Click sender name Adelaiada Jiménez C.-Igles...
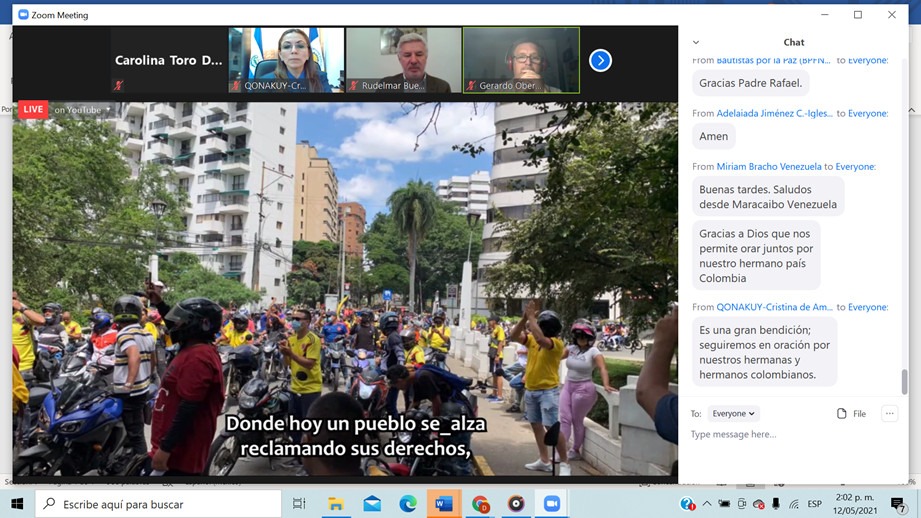This screenshot has height=518, width=921. pyautogui.click(x=774, y=113)
